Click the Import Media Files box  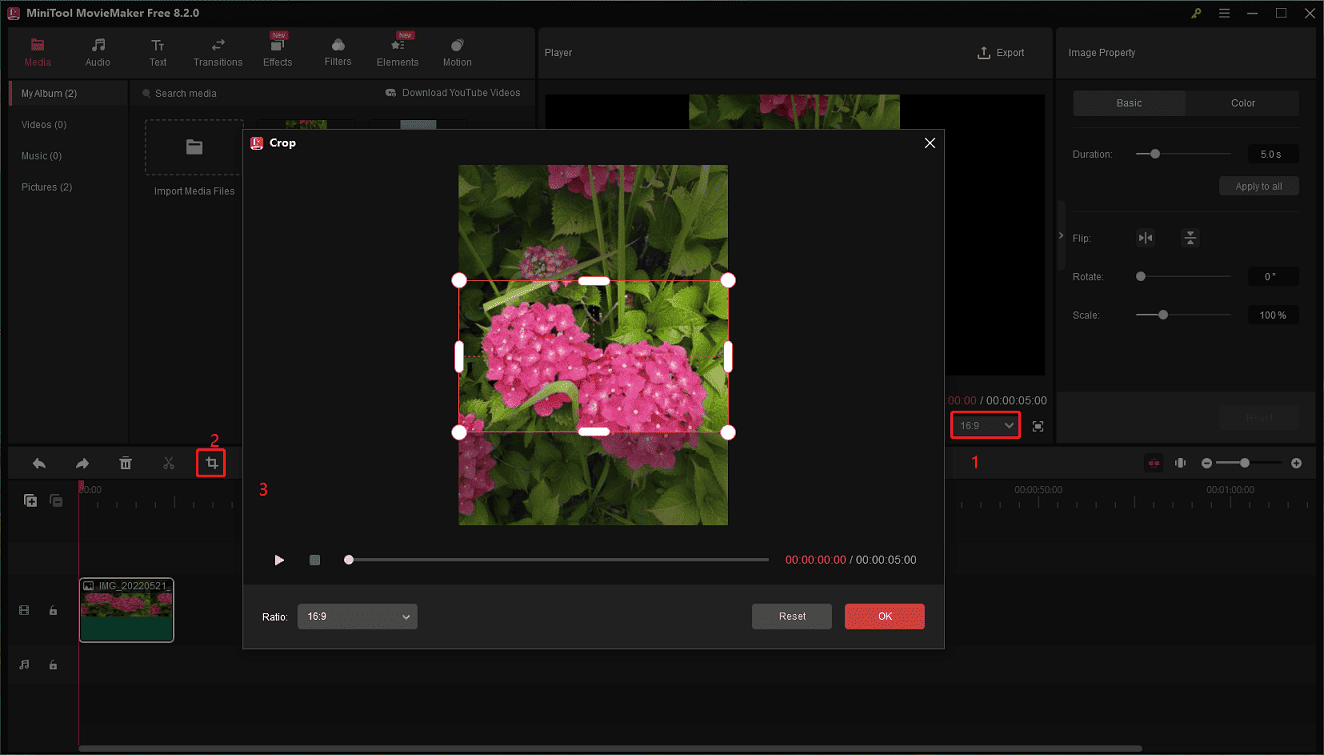(x=194, y=147)
